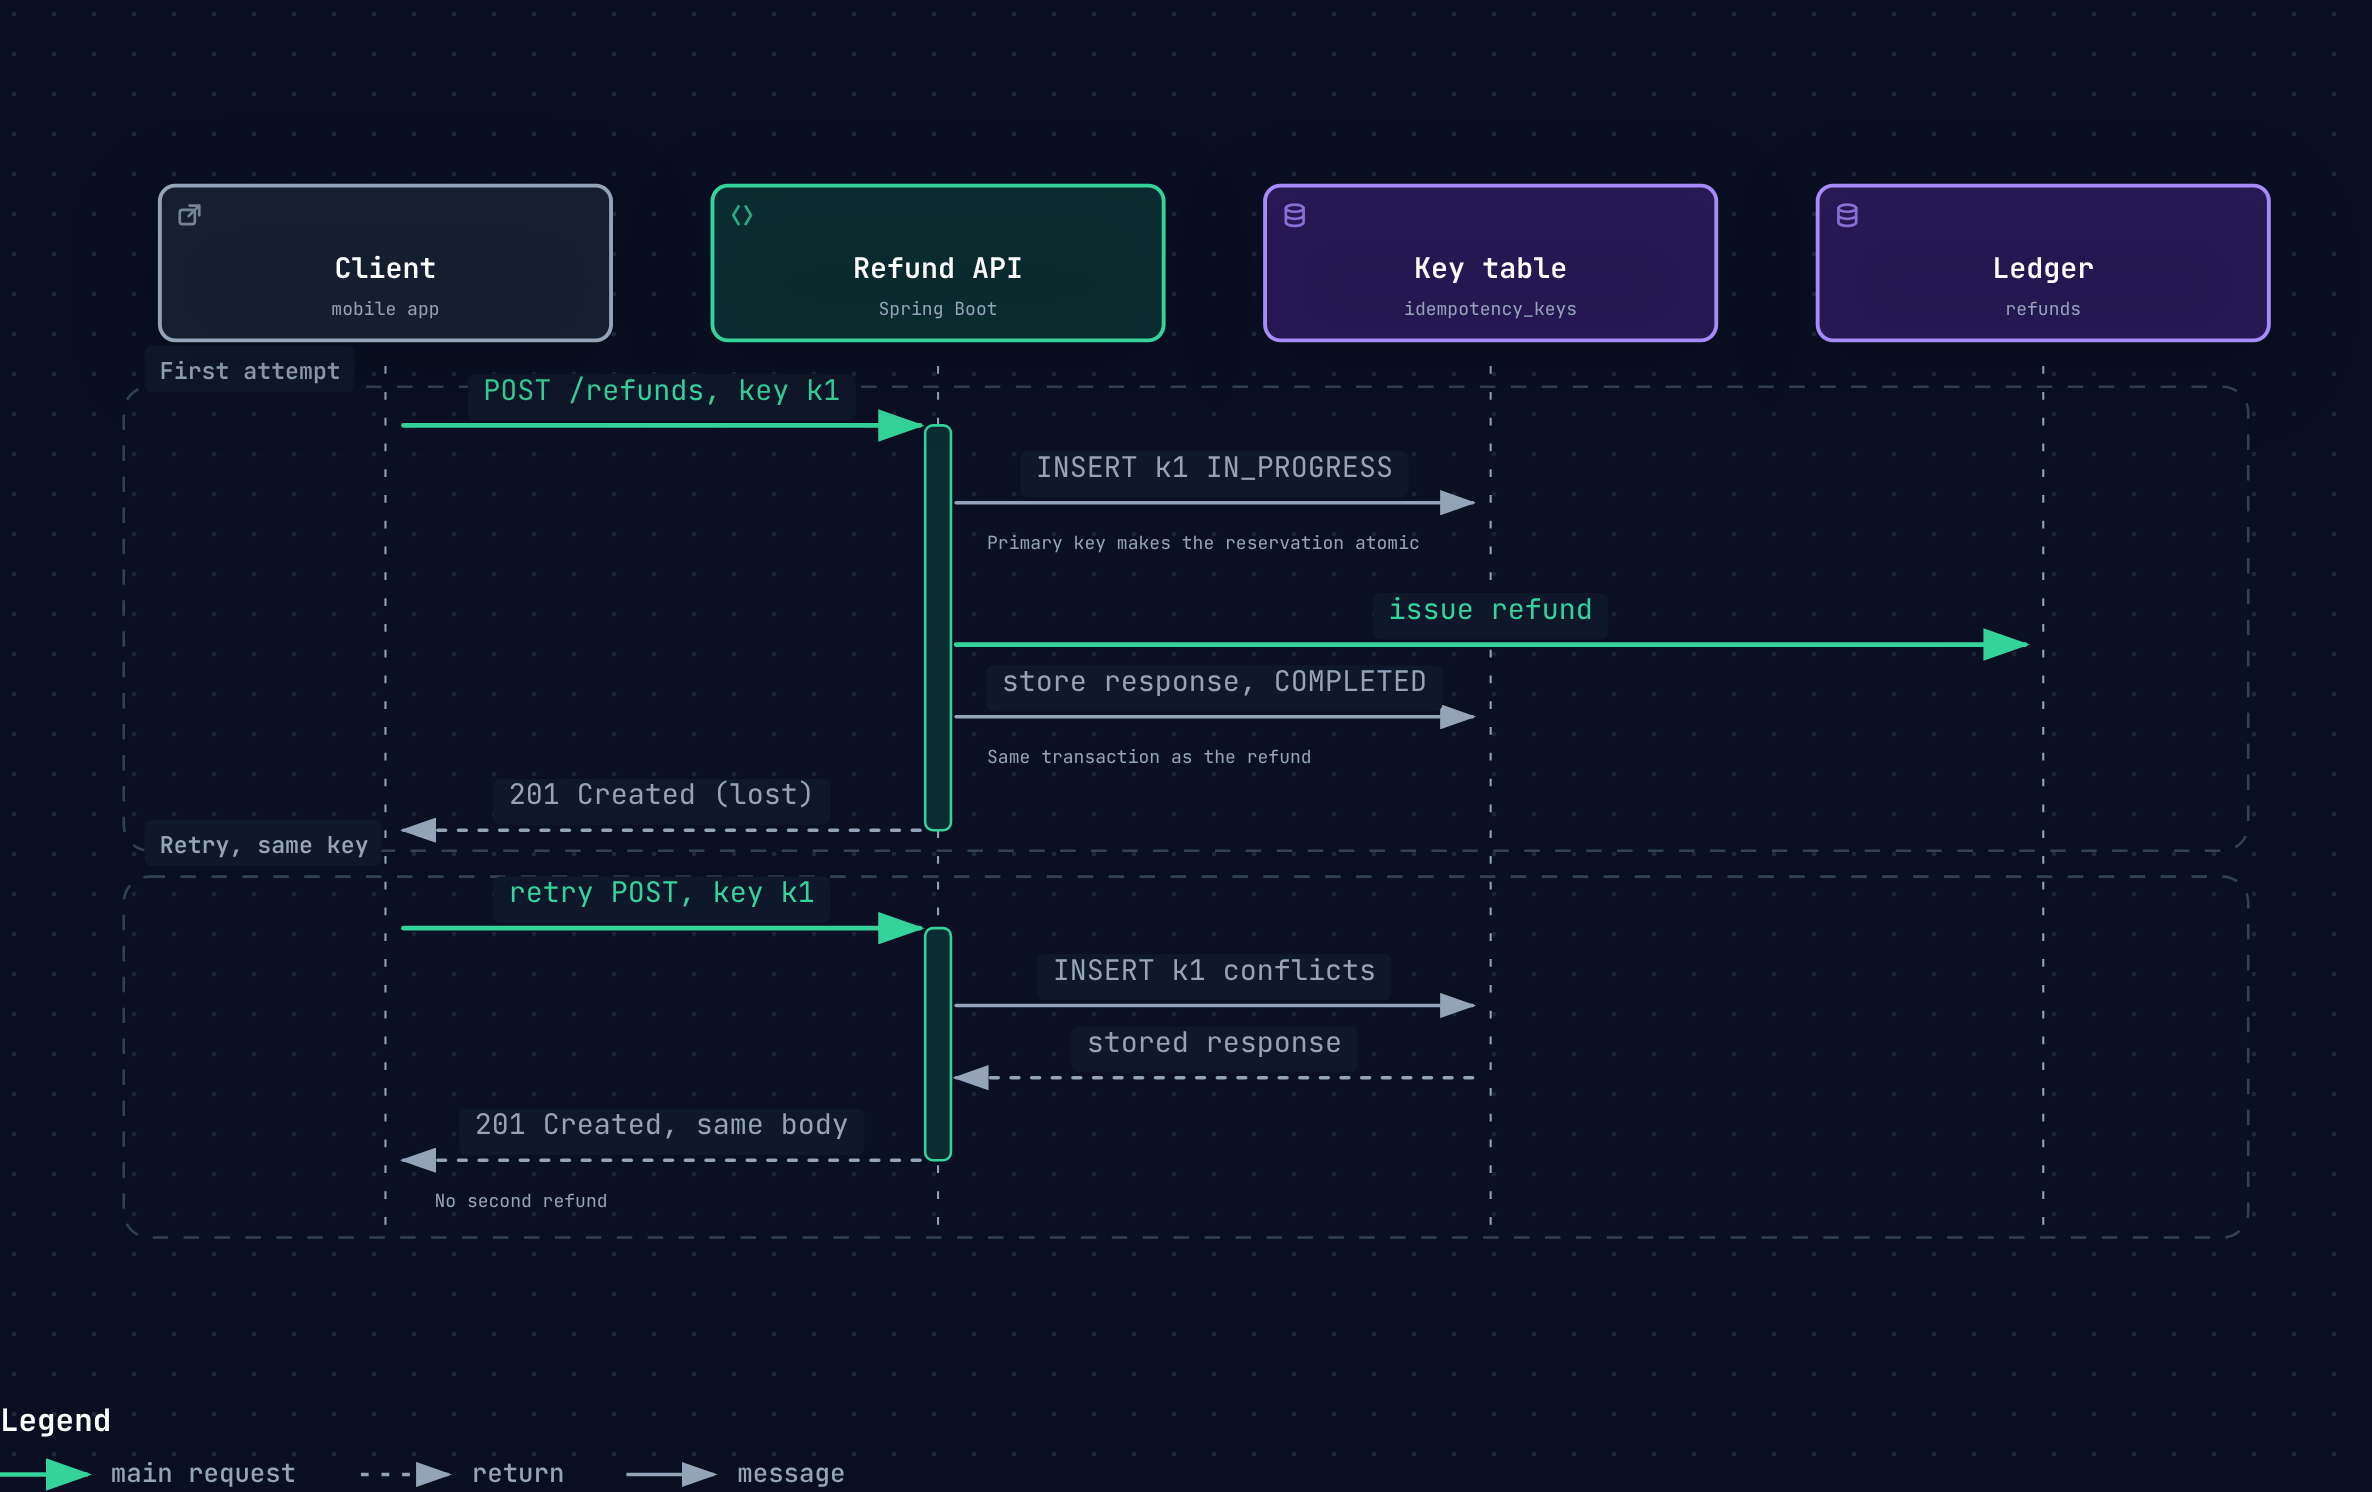
Task: Click the note 'Same transaction as the refund'
Action: (x=1149, y=757)
